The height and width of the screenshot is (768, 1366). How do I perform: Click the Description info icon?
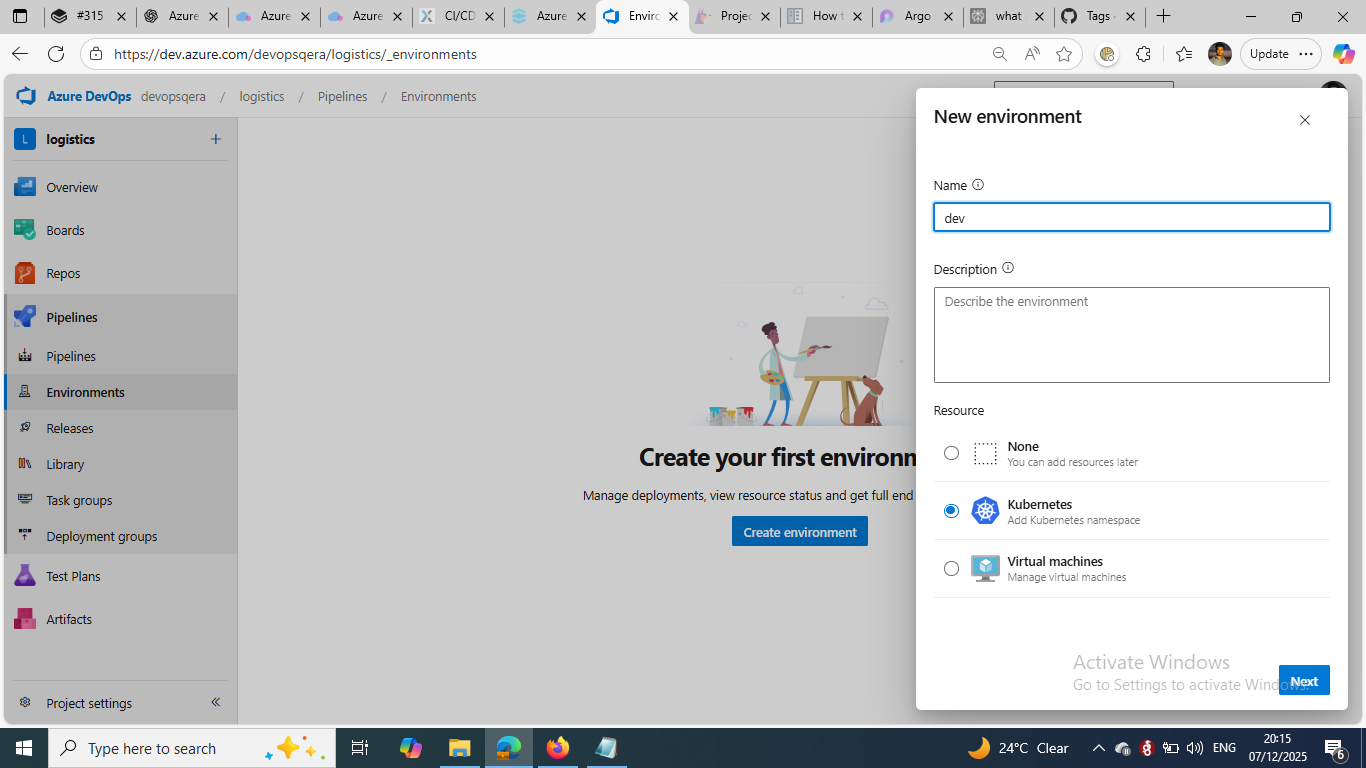1008,268
